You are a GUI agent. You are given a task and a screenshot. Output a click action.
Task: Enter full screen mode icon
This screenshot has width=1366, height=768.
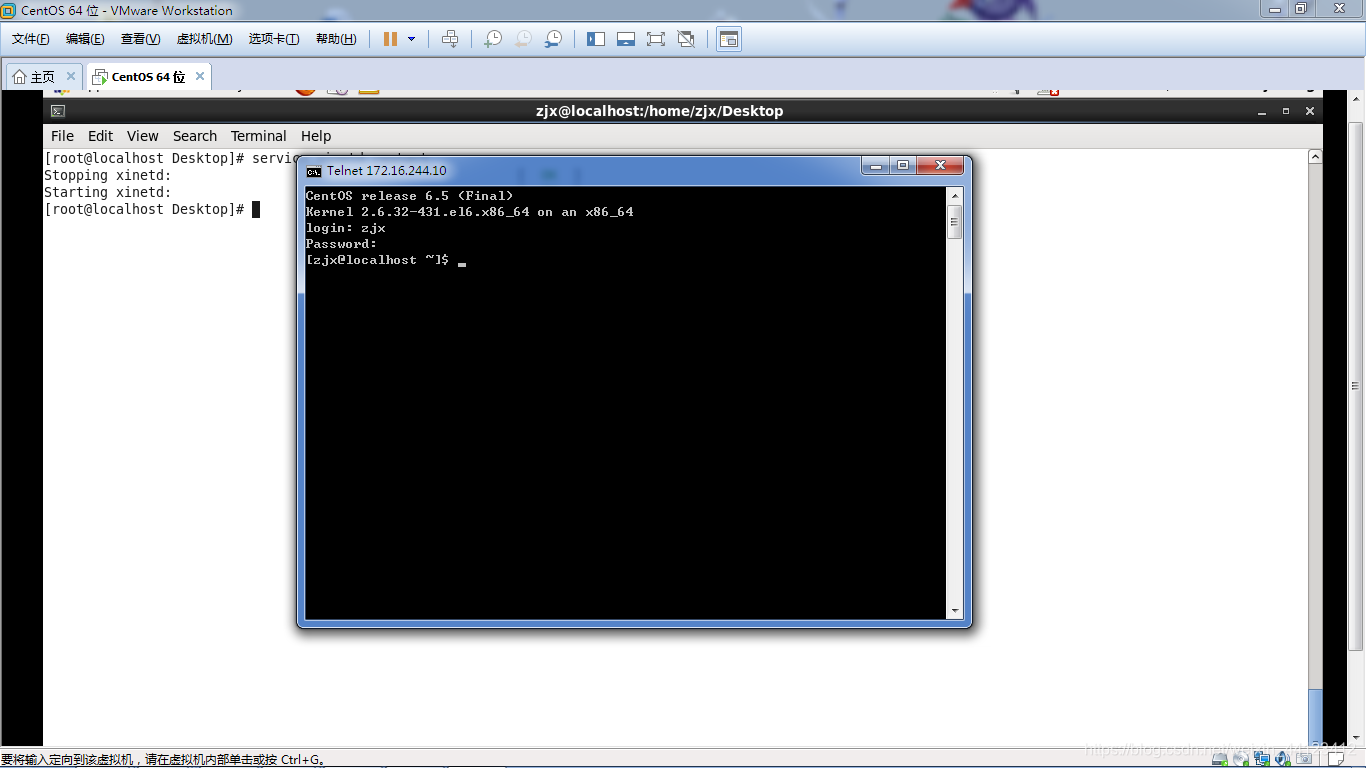tap(656, 39)
